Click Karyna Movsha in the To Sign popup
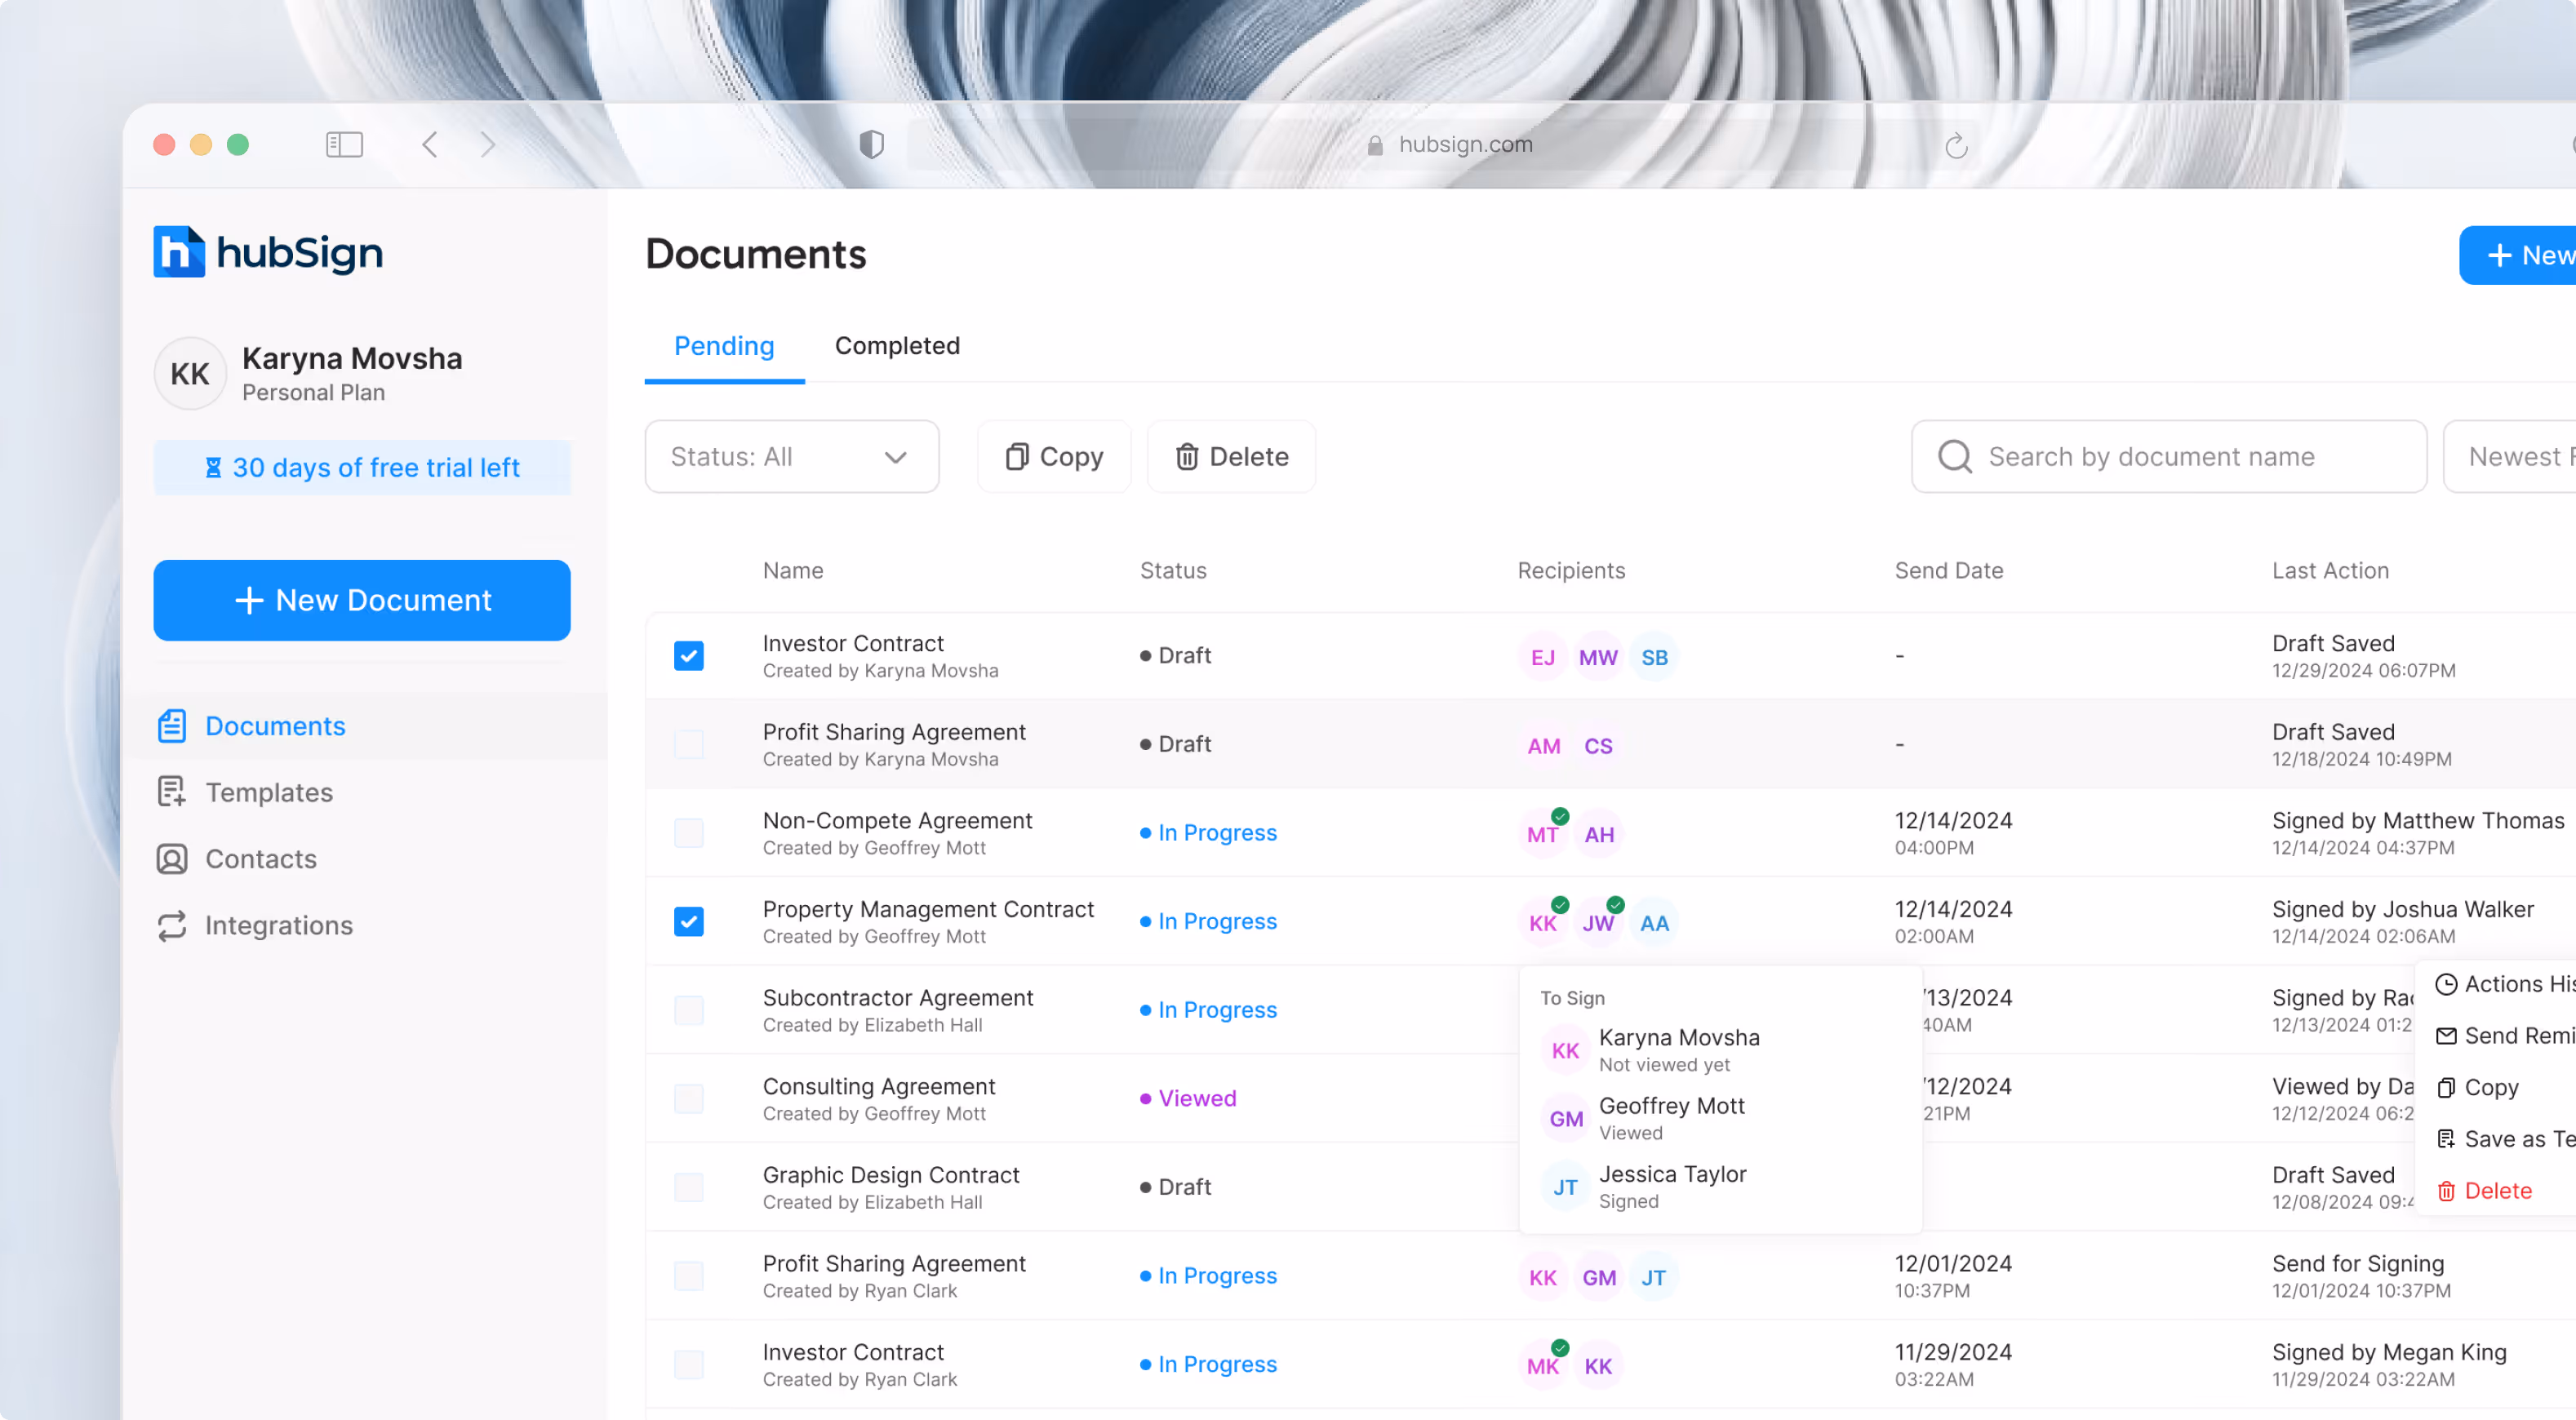 1678,1038
